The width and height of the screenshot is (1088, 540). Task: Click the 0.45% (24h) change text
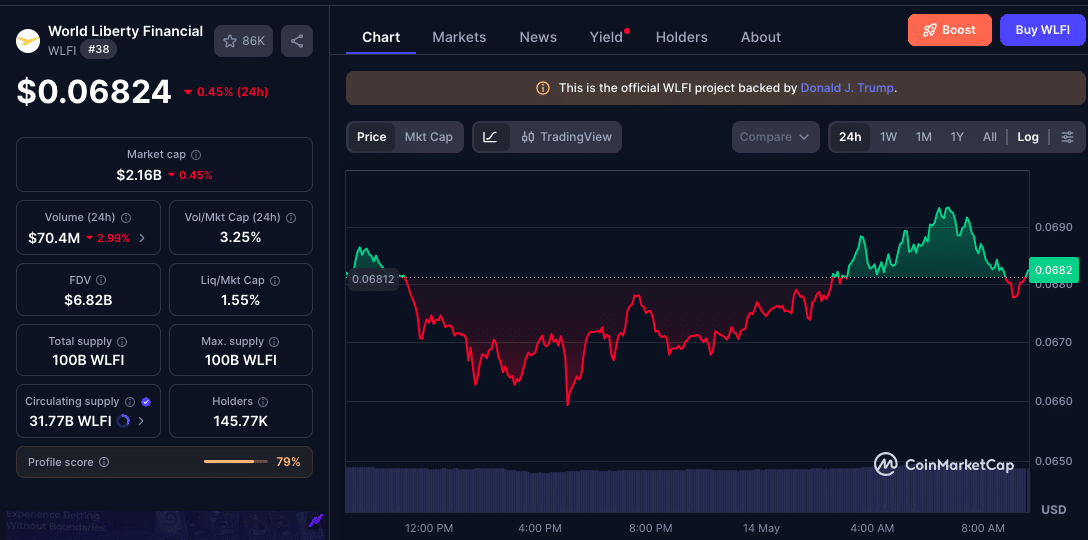232,92
